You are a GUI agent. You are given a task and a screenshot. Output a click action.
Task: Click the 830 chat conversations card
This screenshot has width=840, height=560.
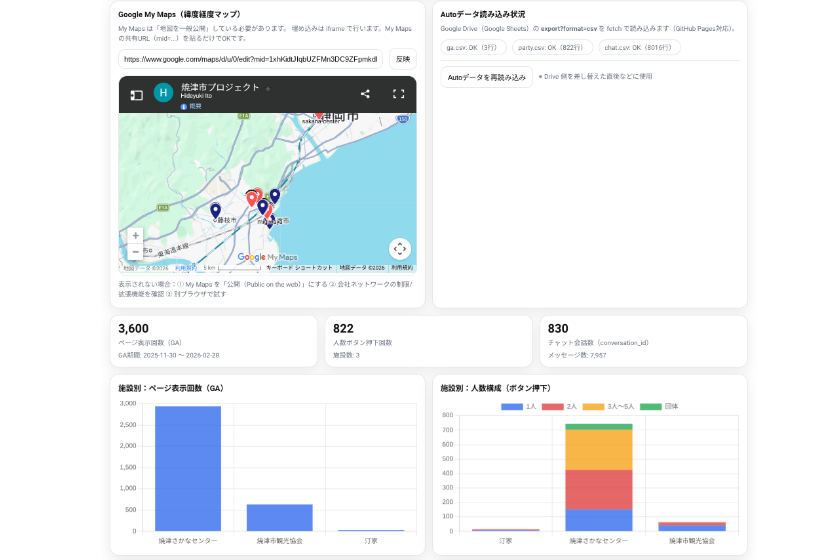tap(643, 341)
